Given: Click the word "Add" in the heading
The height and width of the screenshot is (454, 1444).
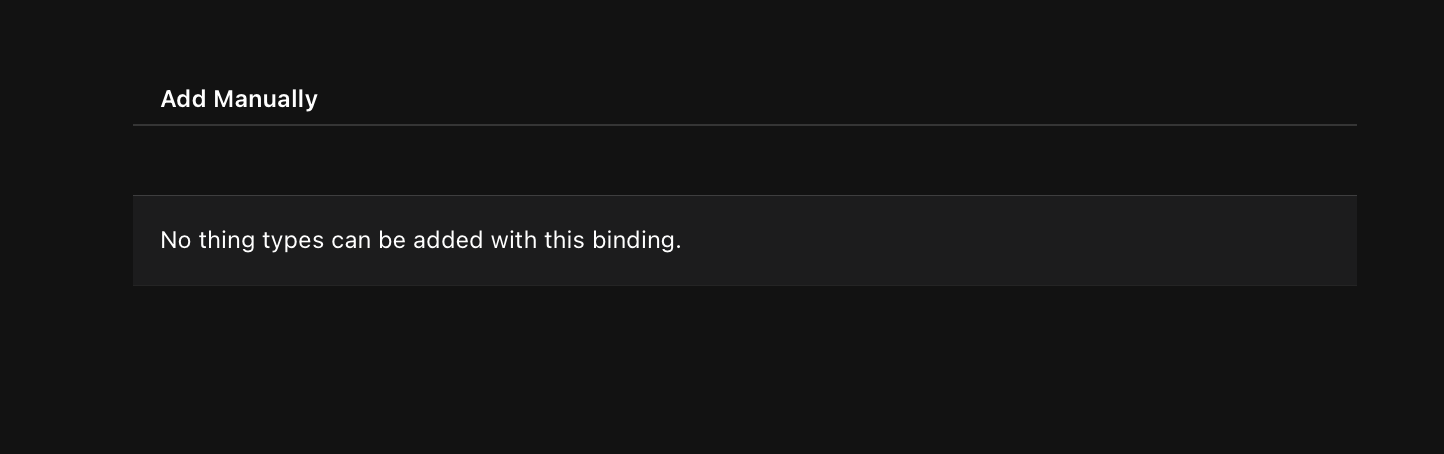Looking at the screenshot, I should 183,99.
